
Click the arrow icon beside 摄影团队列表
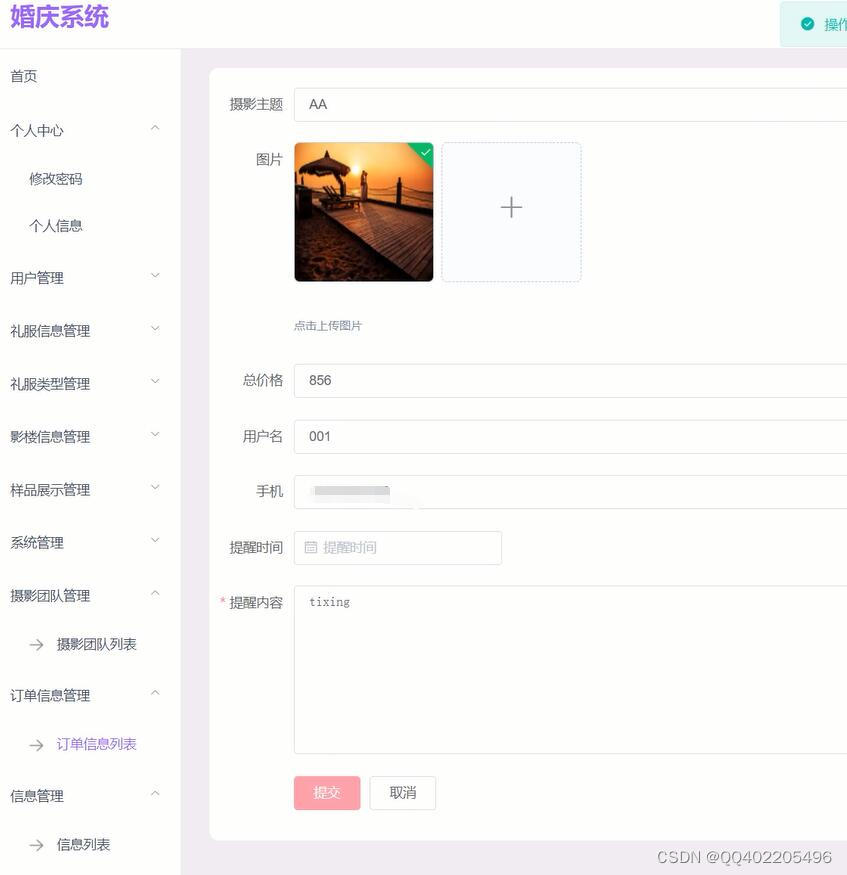click(36, 645)
